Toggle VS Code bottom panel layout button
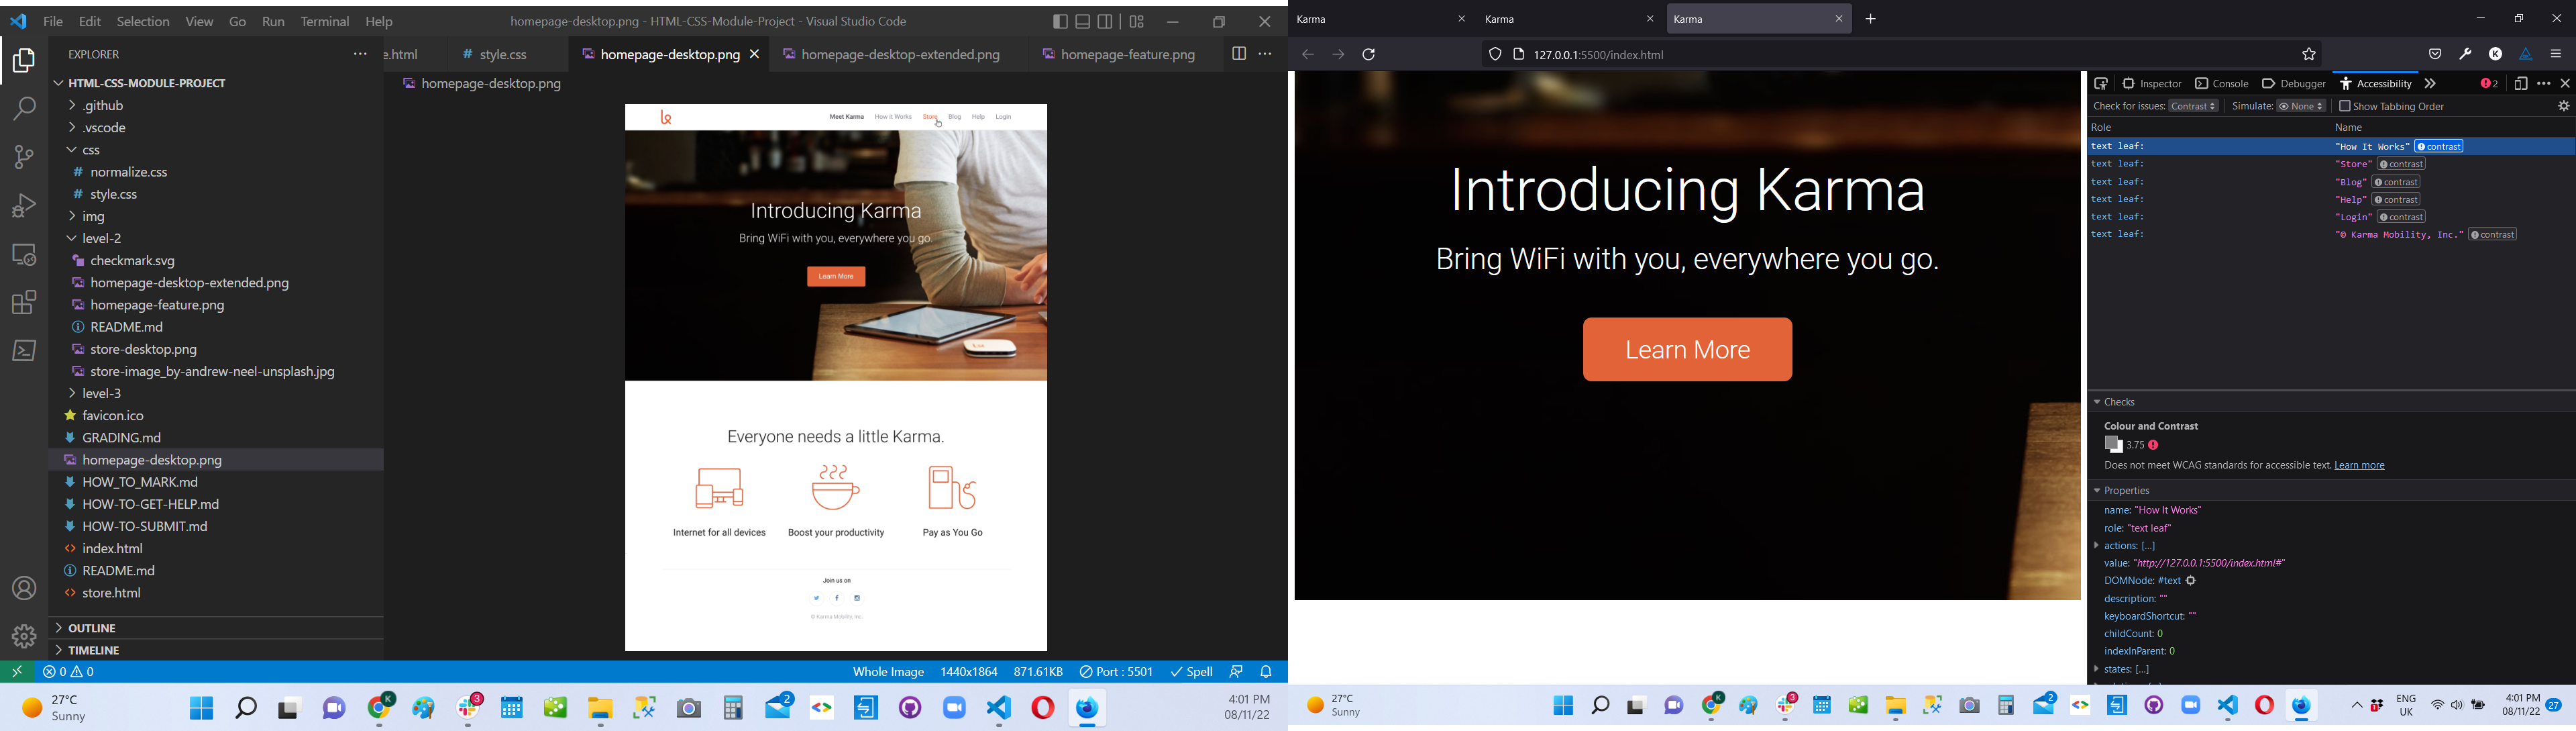Screen dimensions: 2576x731 [x=1083, y=21]
